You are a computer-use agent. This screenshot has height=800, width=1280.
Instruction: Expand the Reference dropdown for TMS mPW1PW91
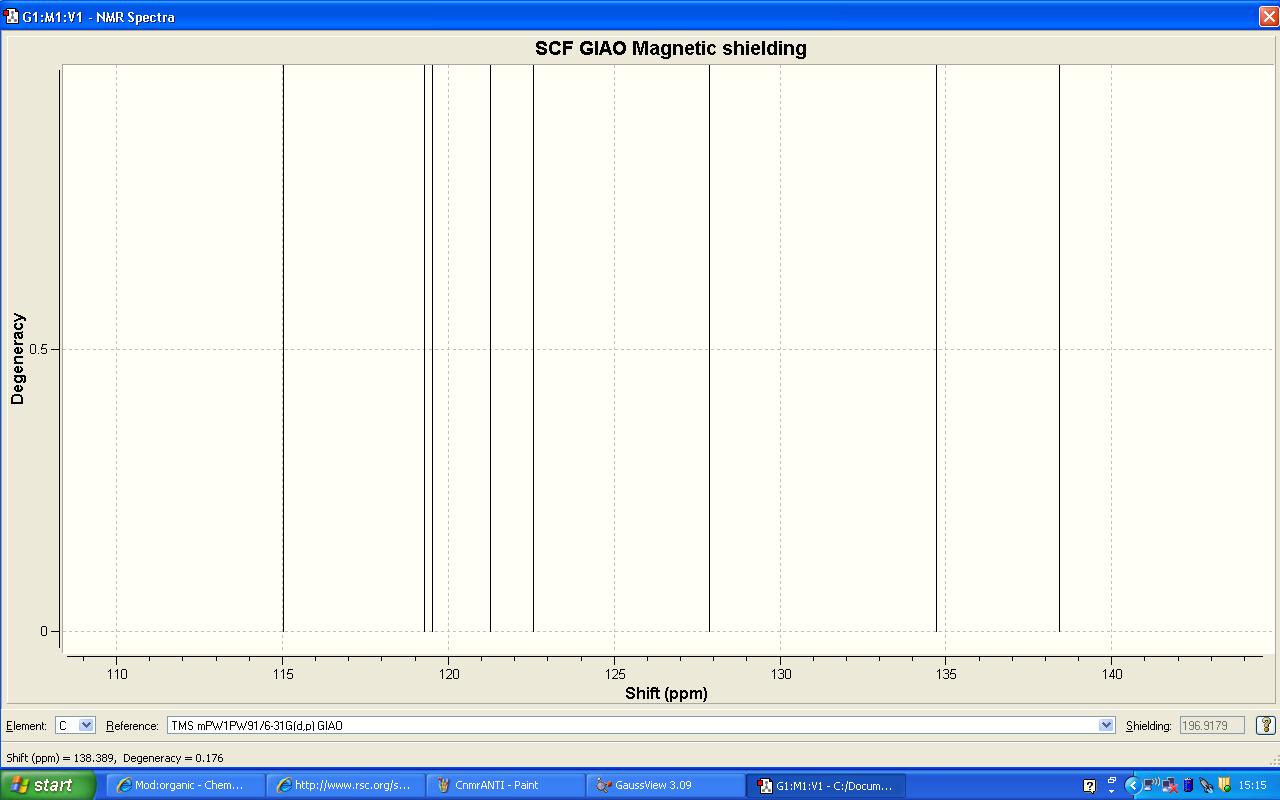coord(1106,725)
